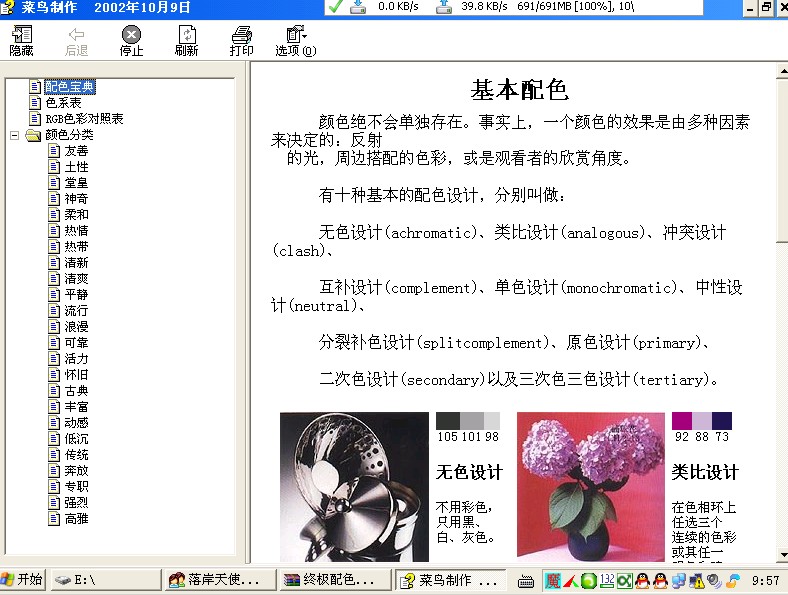788x595 pixels.
Task: Open the 怀旧 topic page
Action: pyautogui.click(x=76, y=375)
